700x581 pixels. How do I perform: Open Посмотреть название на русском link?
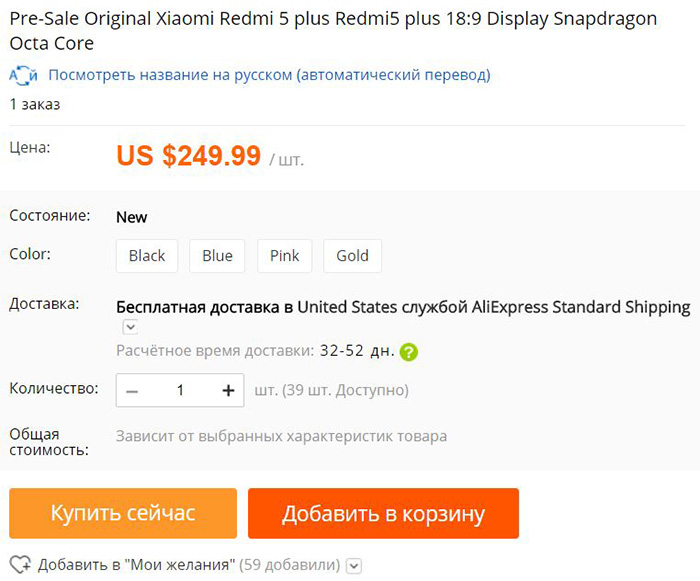coord(269,75)
